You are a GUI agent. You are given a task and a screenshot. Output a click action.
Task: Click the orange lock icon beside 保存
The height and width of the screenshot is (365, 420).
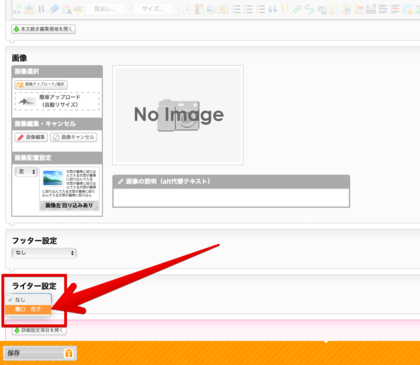pyautogui.click(x=69, y=353)
